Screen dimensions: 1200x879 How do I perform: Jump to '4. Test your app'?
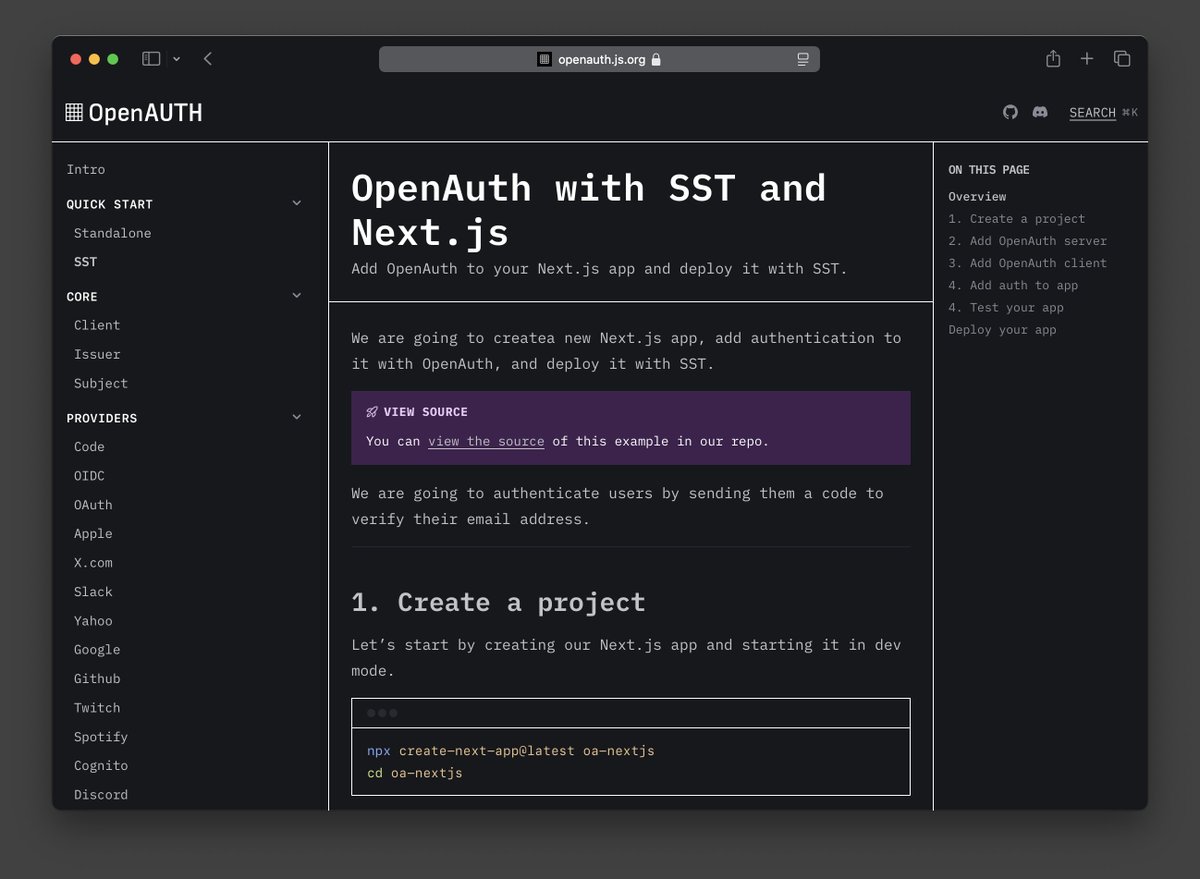1006,307
